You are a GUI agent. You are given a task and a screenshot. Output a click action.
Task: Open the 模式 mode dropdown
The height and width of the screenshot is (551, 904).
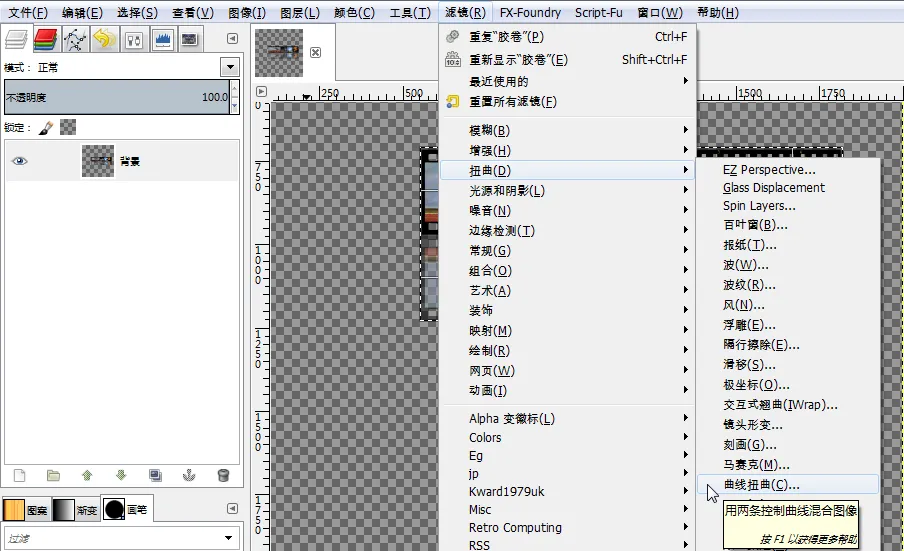pyautogui.click(x=230, y=67)
